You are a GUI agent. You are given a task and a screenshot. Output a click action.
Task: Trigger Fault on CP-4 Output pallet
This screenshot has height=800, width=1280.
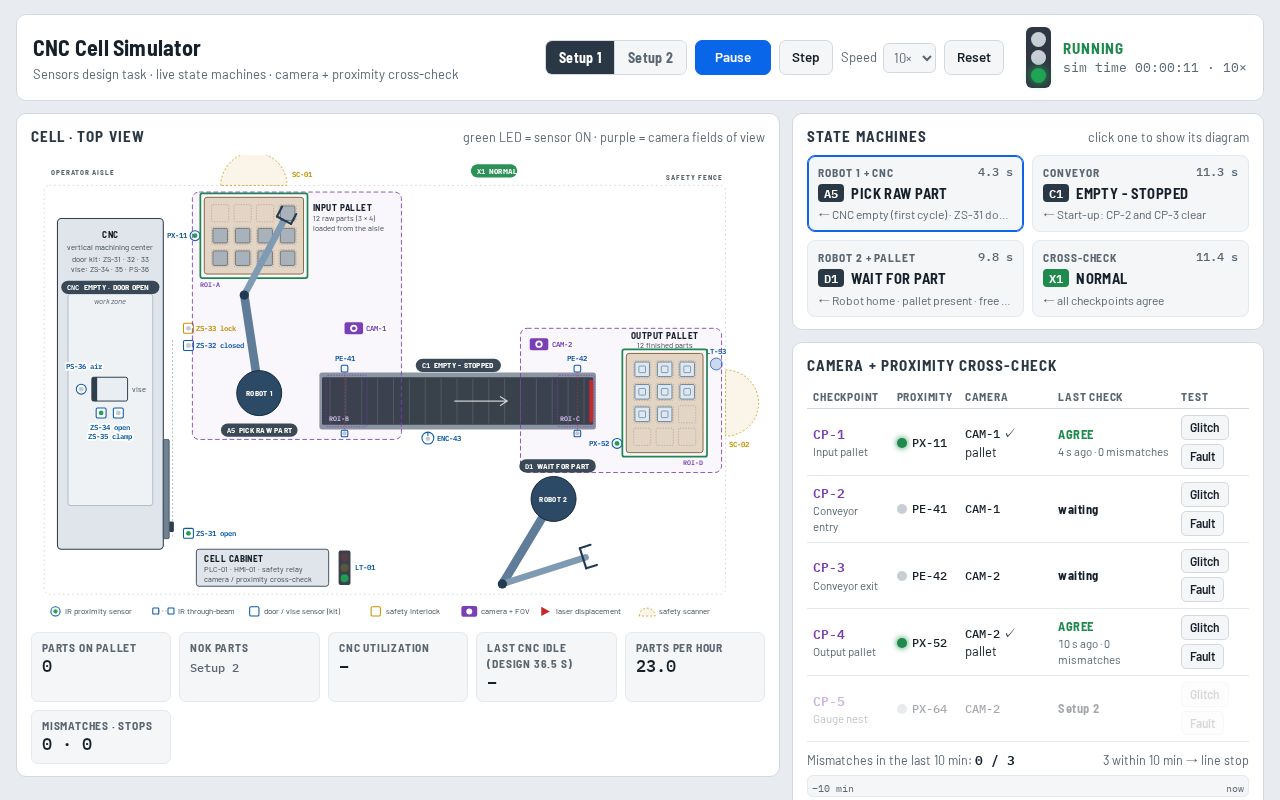tap(1203, 656)
